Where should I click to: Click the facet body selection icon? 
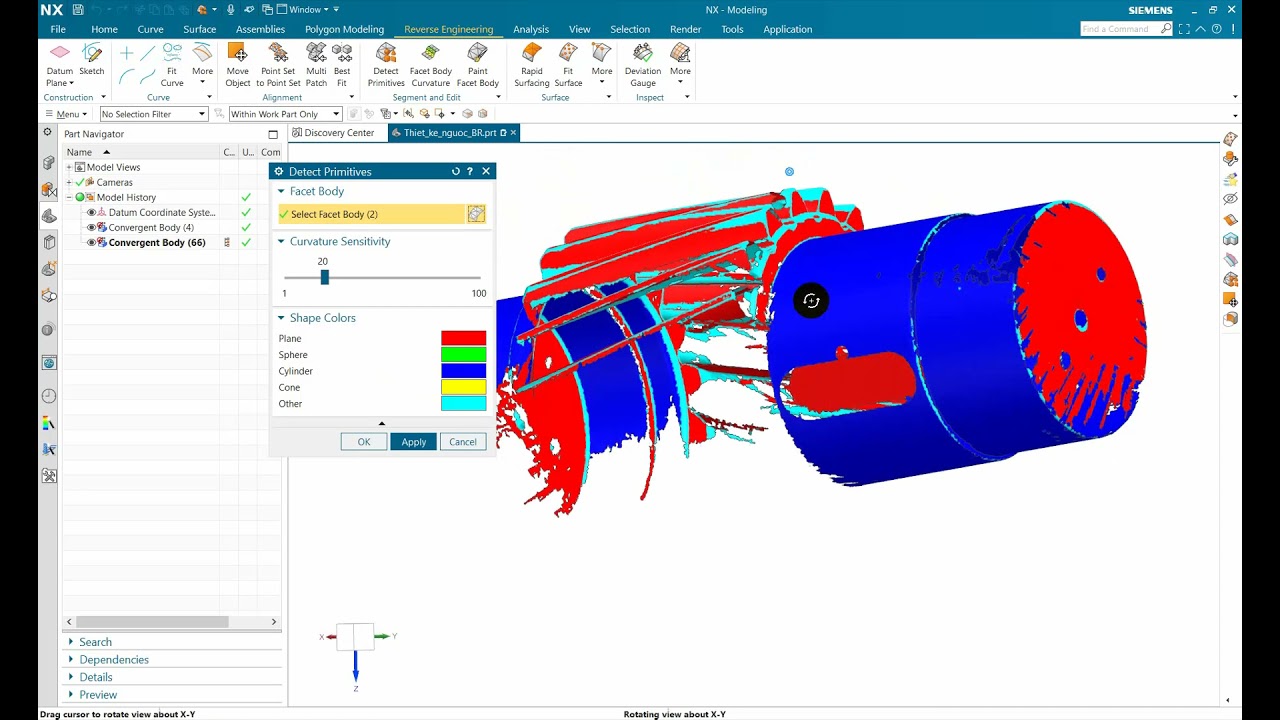tap(476, 214)
